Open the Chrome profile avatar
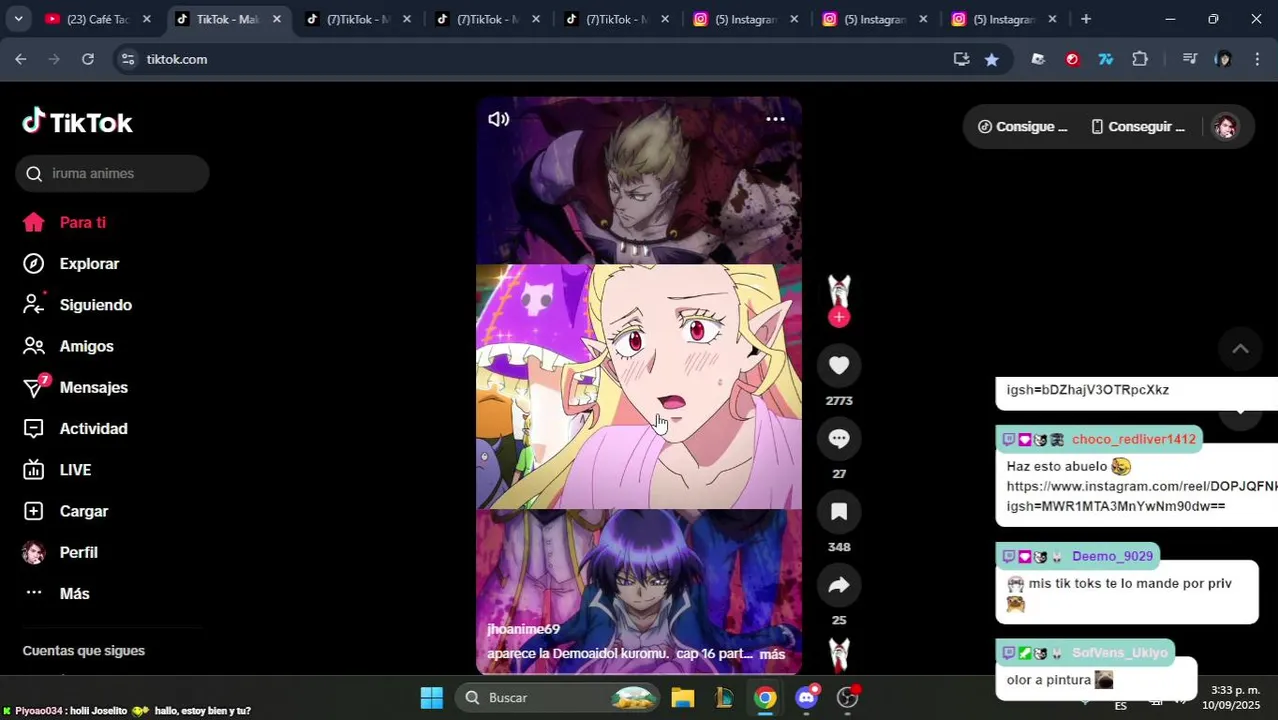The width and height of the screenshot is (1278, 720). coord(1223,59)
